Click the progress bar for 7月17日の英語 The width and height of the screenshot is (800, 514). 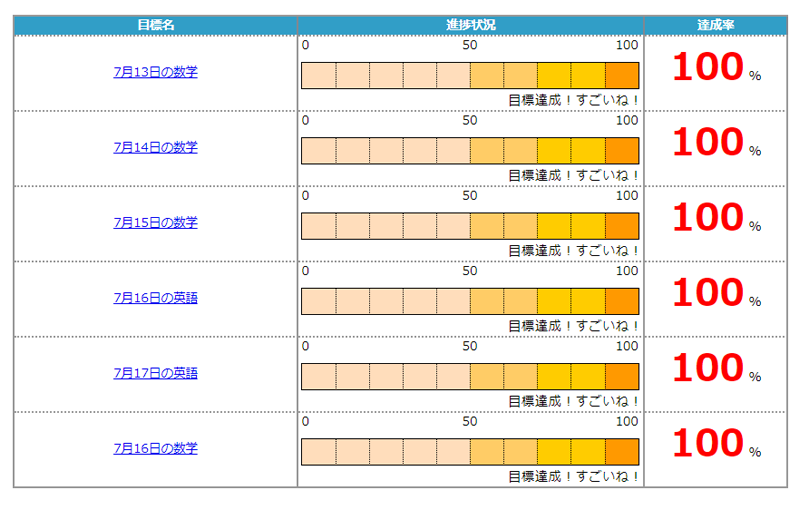tap(470, 376)
